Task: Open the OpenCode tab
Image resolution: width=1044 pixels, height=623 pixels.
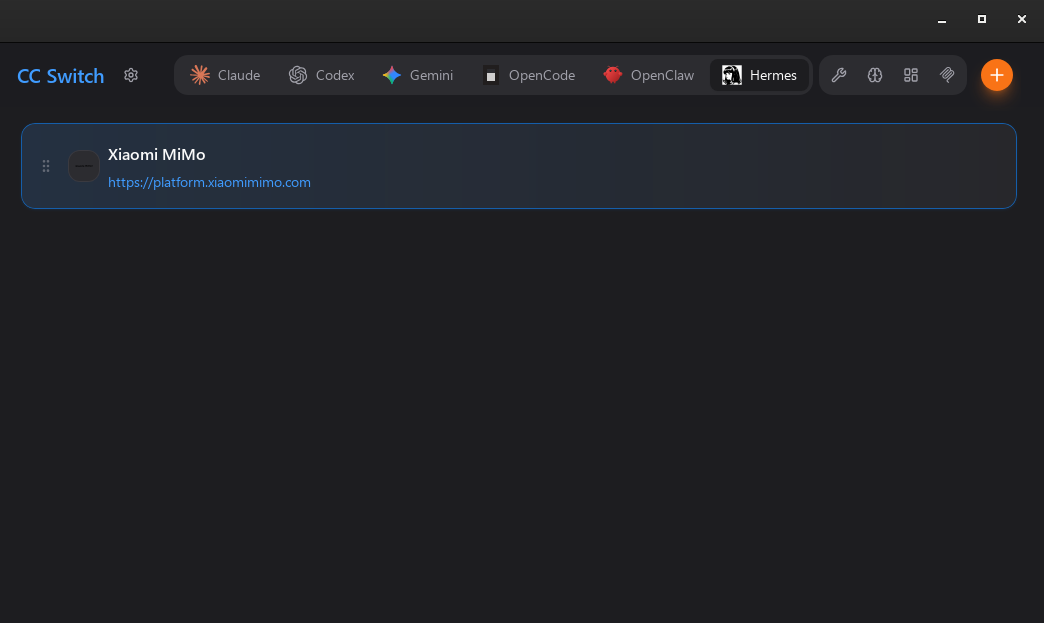Action: coord(529,75)
